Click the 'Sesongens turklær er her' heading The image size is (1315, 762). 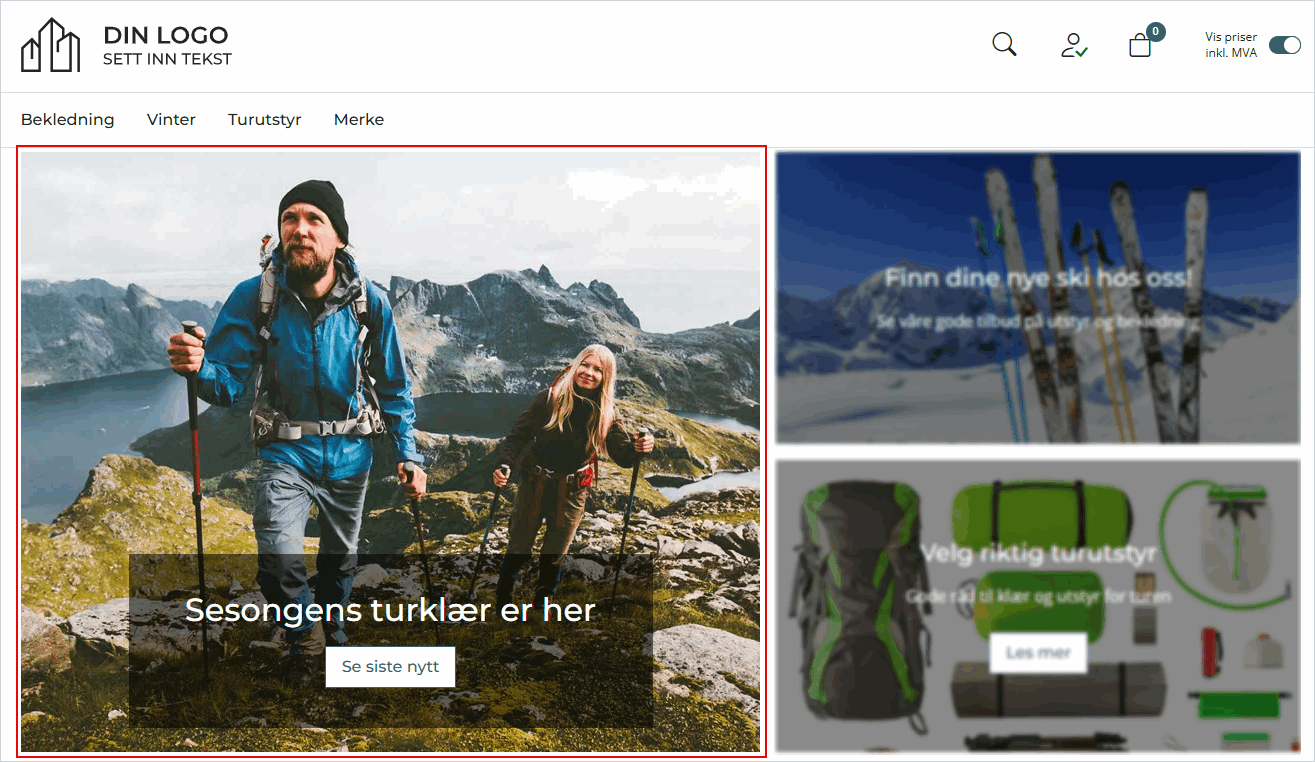click(x=390, y=610)
